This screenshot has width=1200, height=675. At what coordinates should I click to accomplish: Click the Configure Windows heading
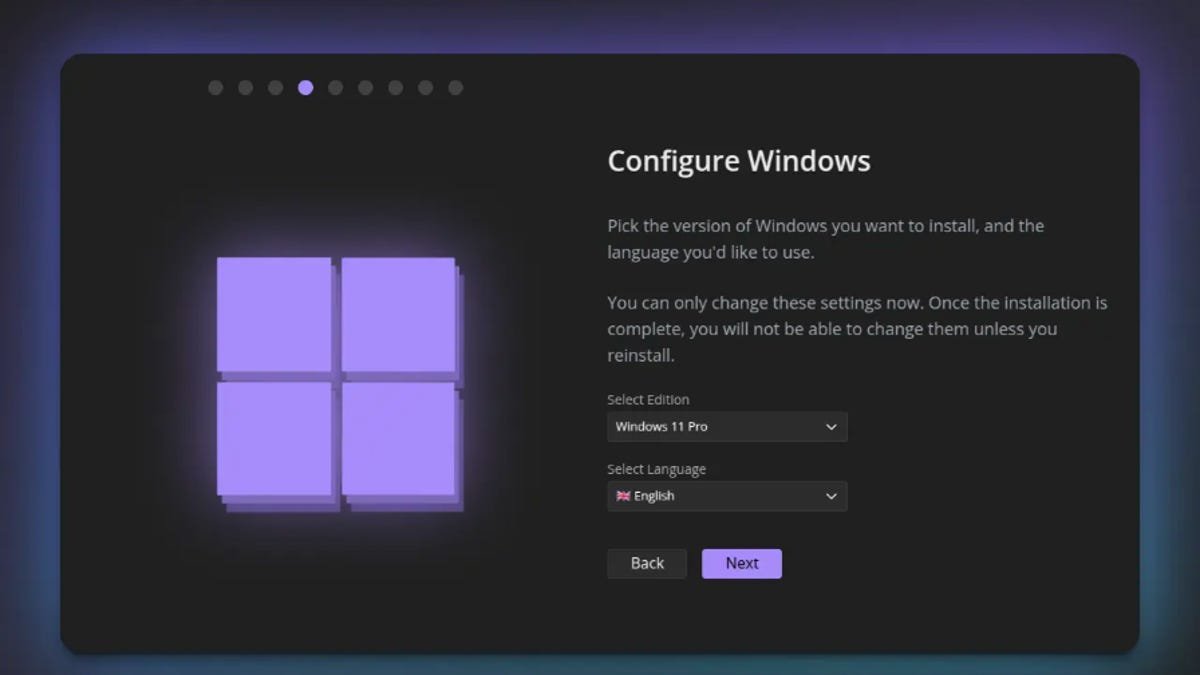738,160
